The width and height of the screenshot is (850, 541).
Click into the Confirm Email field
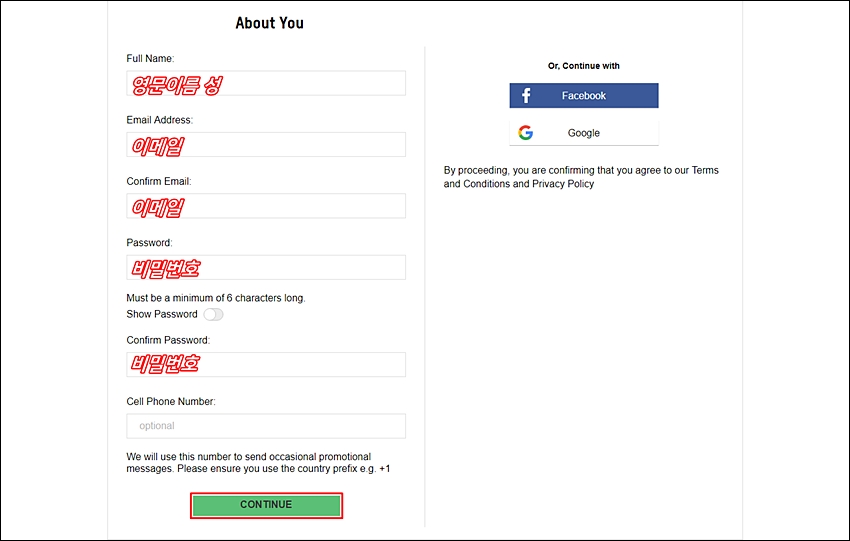tap(266, 206)
